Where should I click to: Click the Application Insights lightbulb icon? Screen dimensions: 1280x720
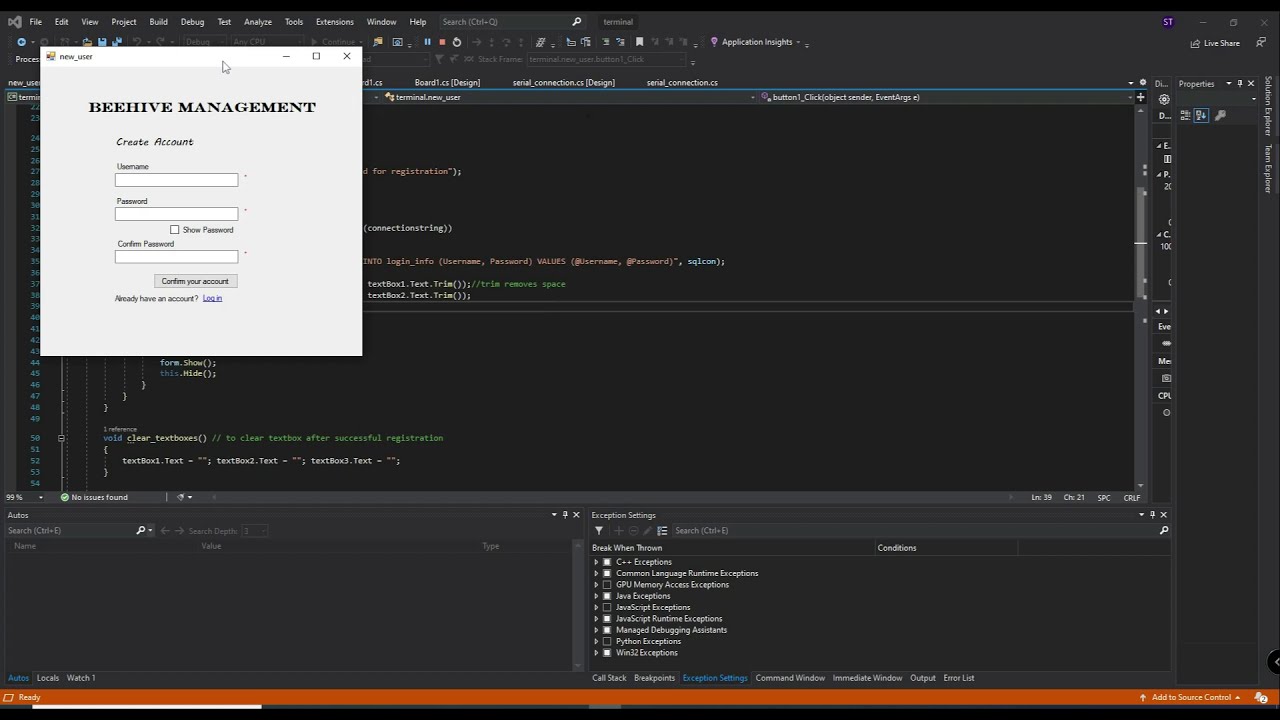click(714, 42)
